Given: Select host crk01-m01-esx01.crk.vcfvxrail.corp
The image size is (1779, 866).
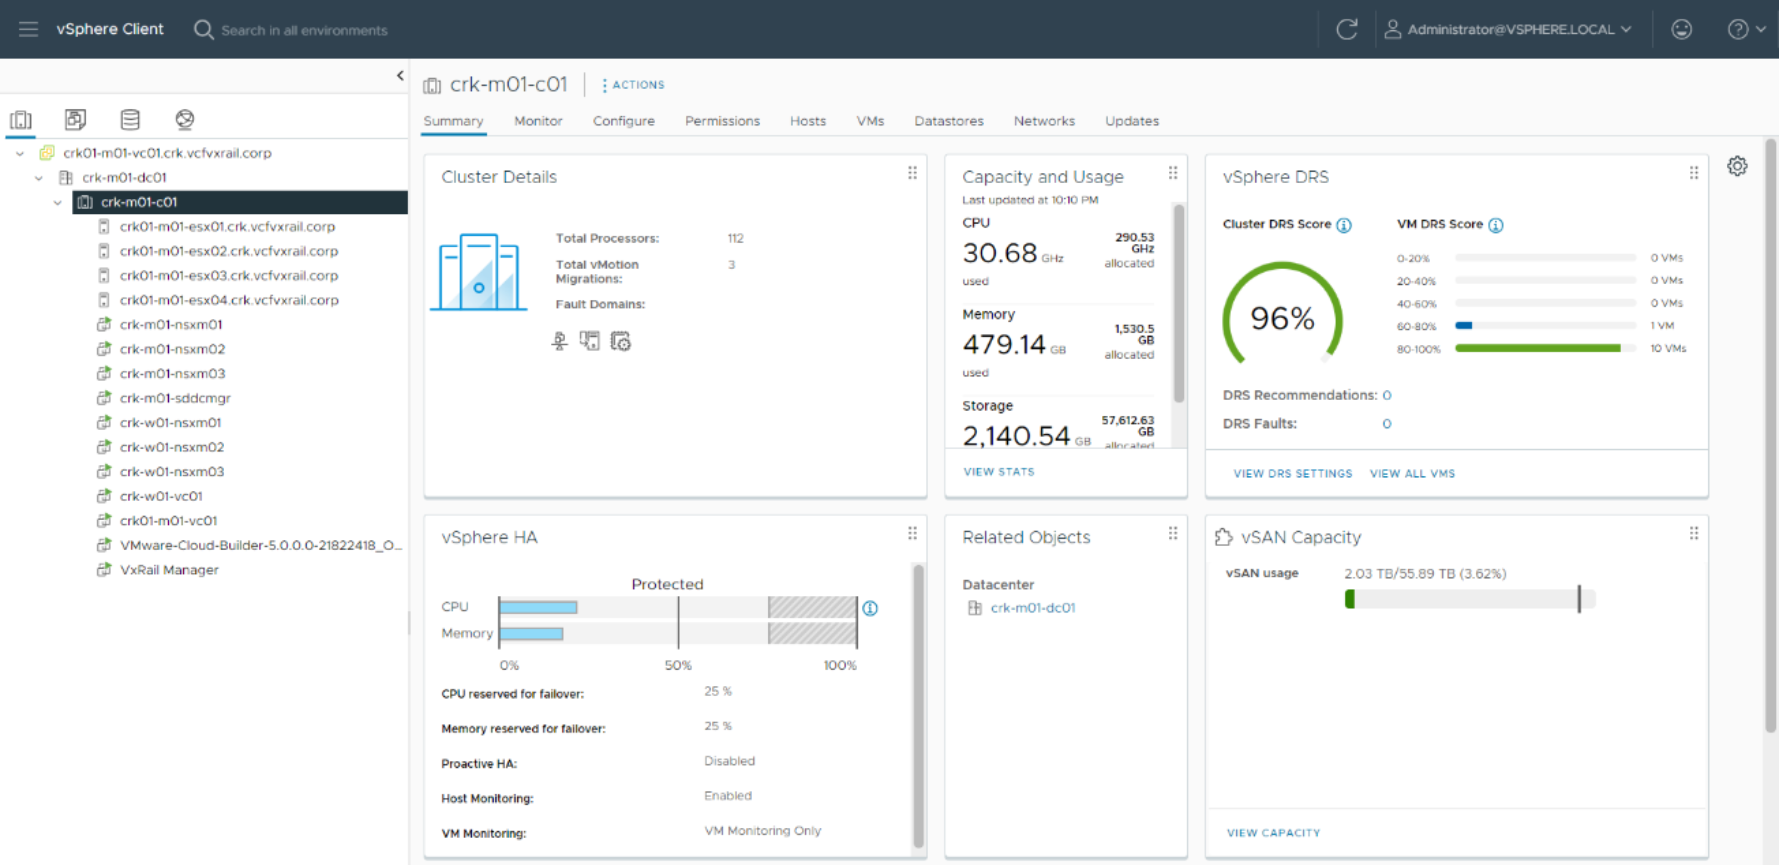Looking at the screenshot, I should (x=228, y=227).
